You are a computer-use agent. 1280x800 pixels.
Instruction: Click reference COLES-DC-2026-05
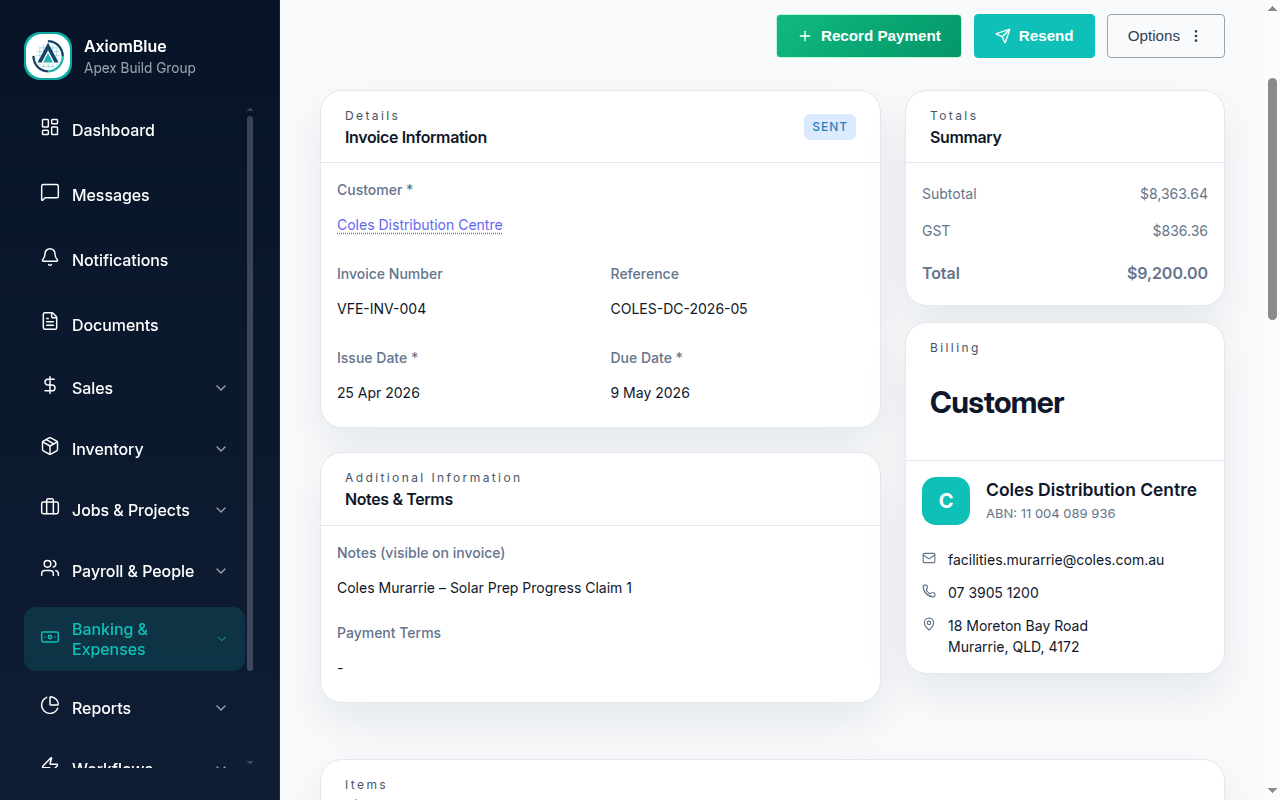pos(679,309)
